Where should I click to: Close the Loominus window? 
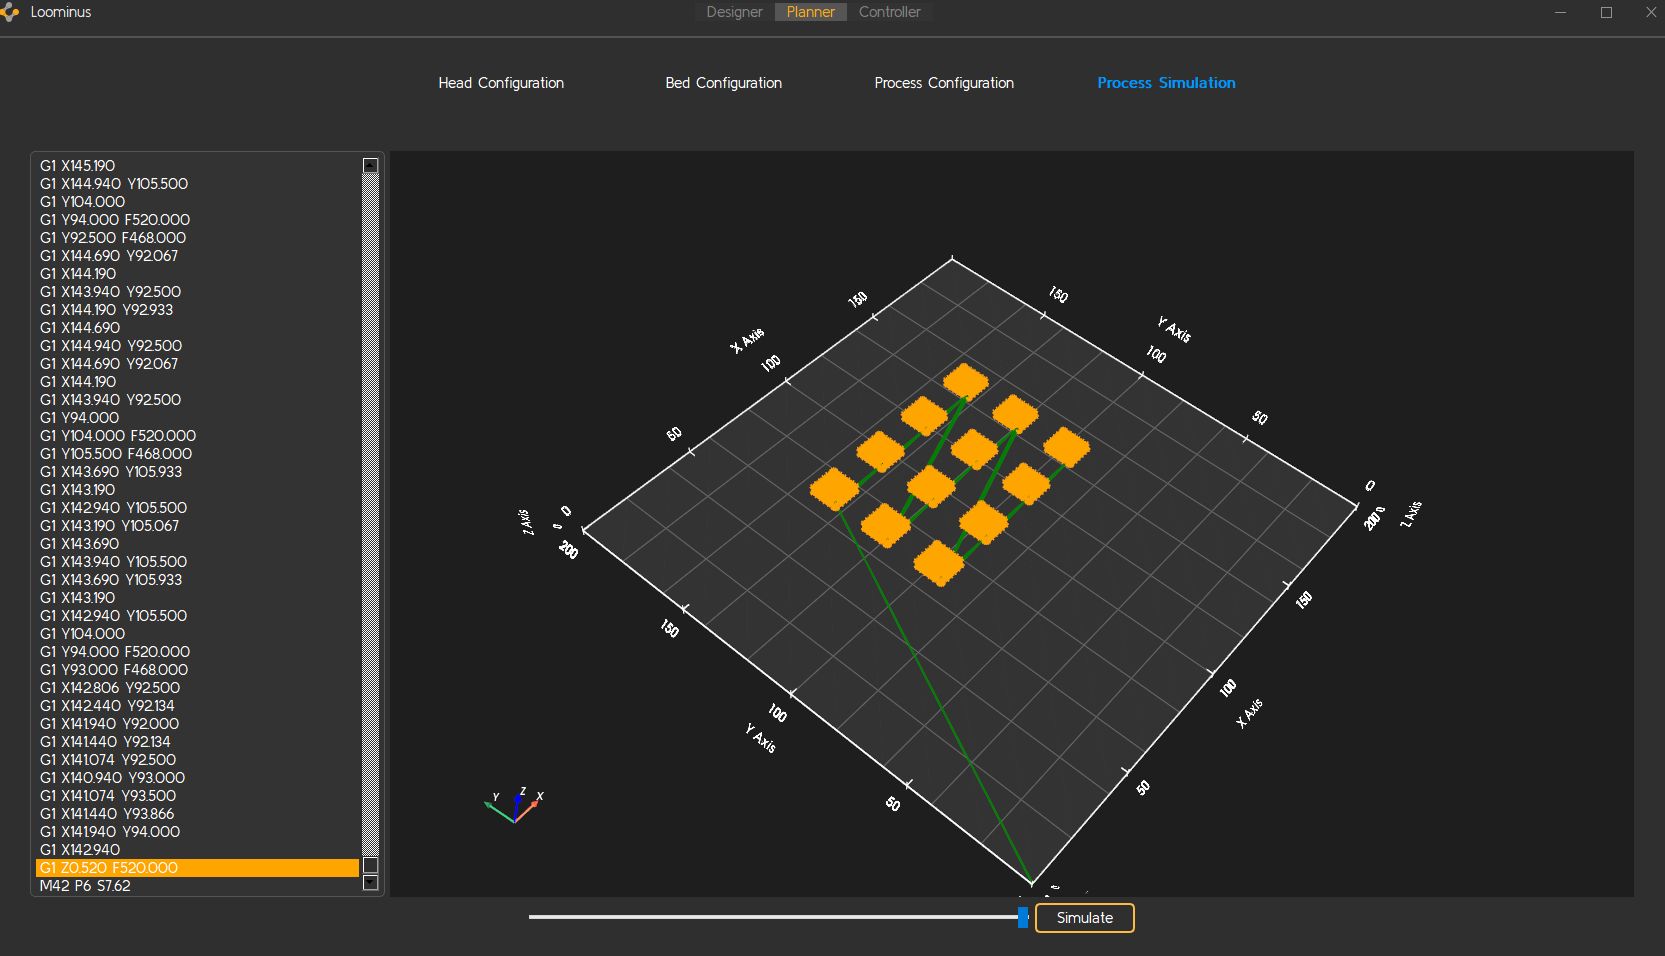click(1651, 12)
